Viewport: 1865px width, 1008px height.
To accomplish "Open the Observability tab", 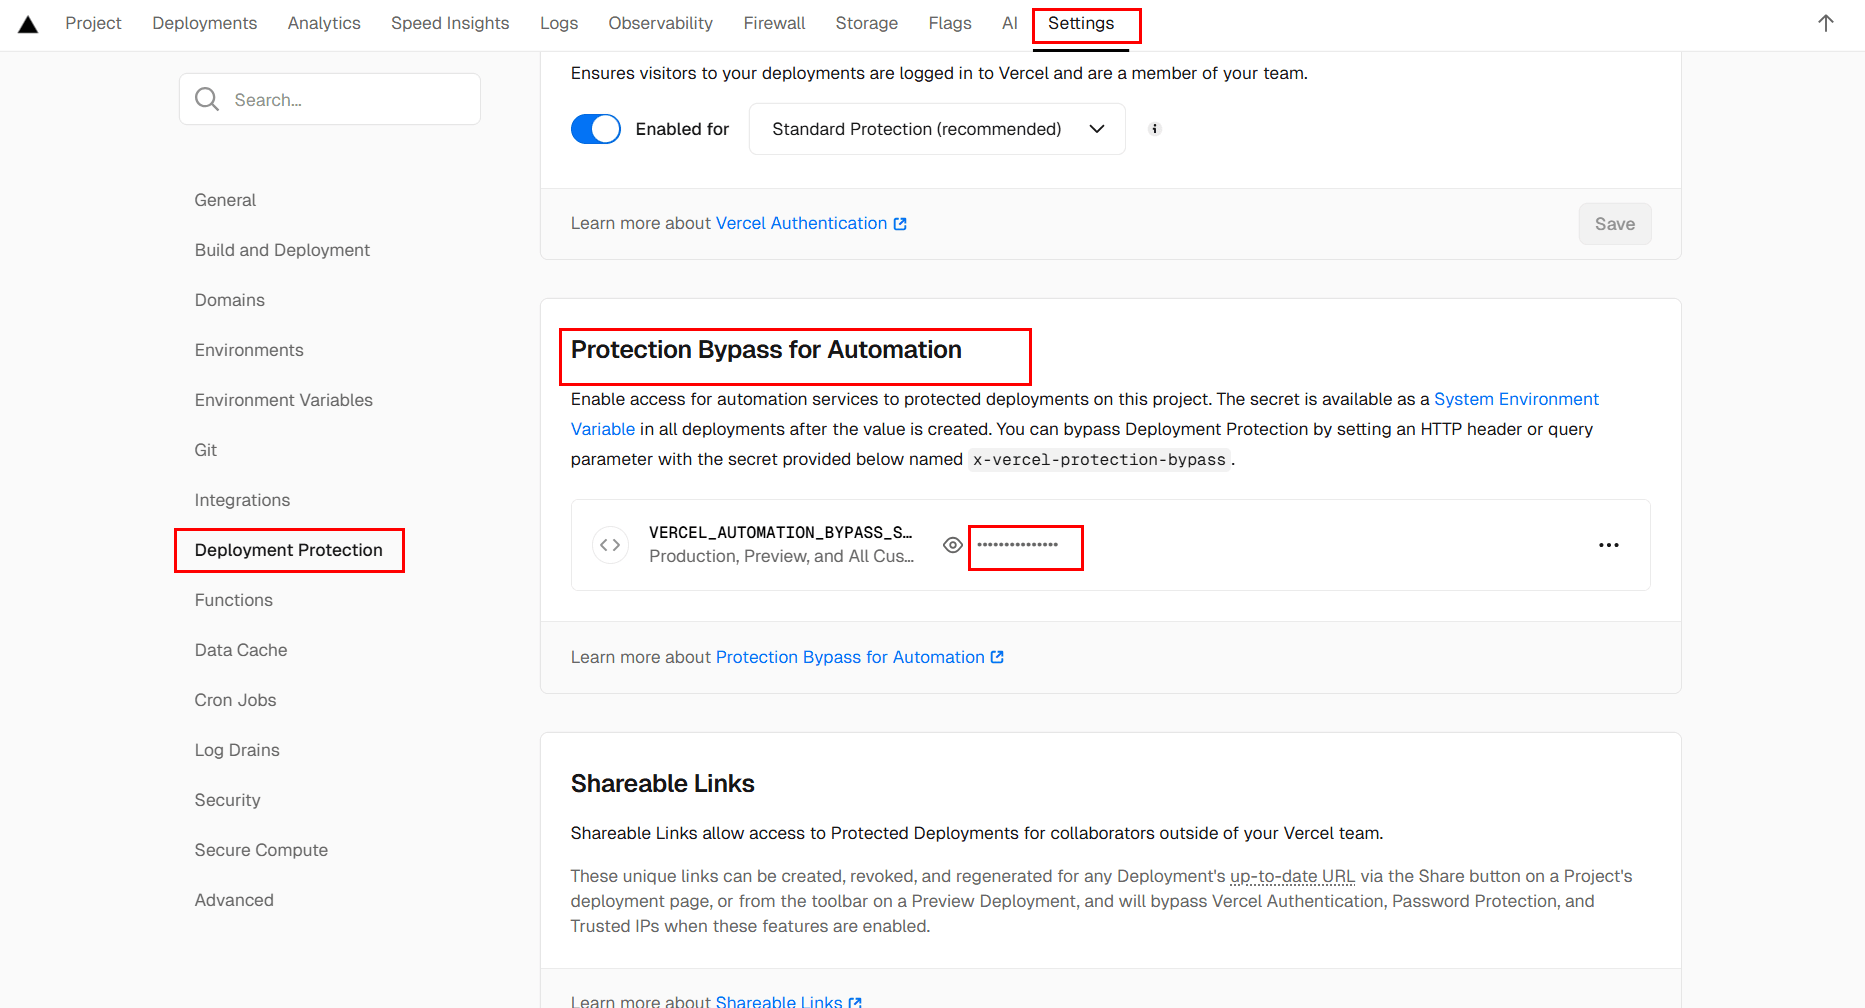I will [x=660, y=23].
